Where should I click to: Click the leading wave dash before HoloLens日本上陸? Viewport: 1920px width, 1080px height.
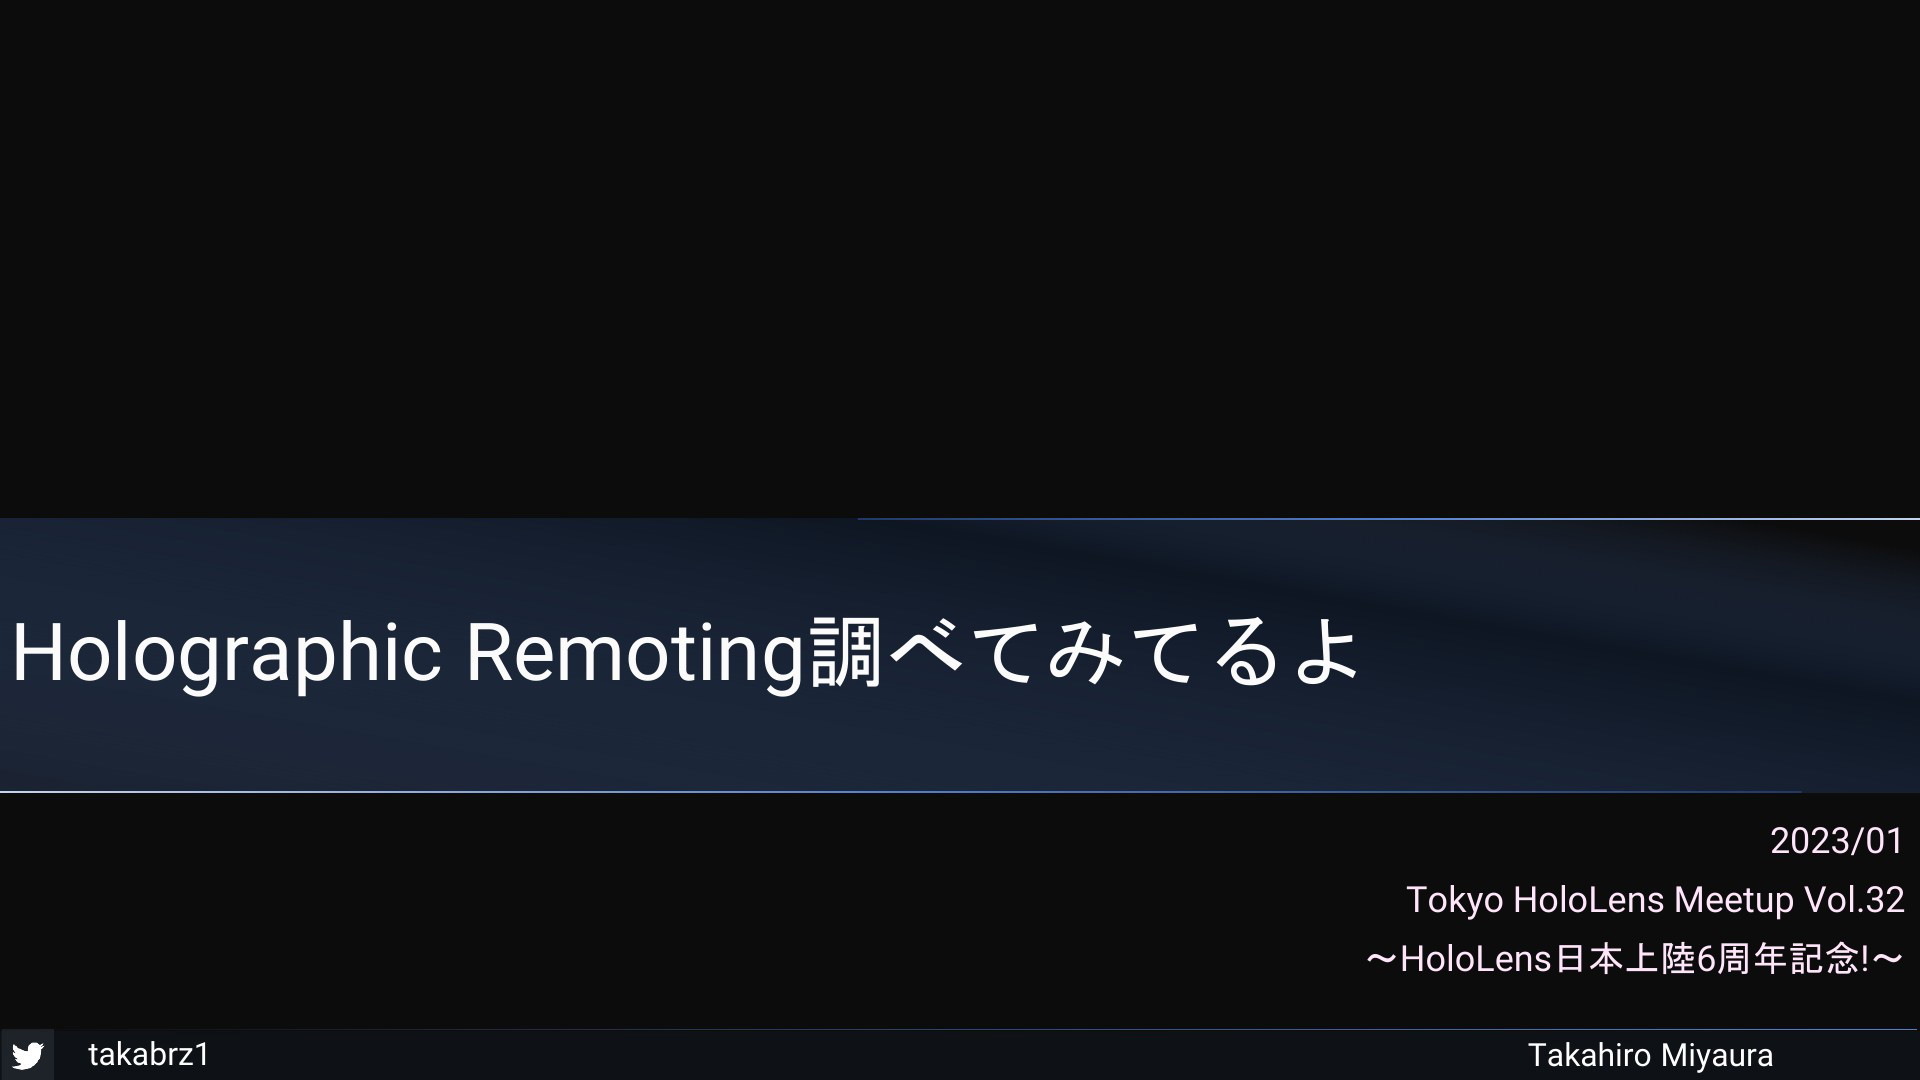1382,960
